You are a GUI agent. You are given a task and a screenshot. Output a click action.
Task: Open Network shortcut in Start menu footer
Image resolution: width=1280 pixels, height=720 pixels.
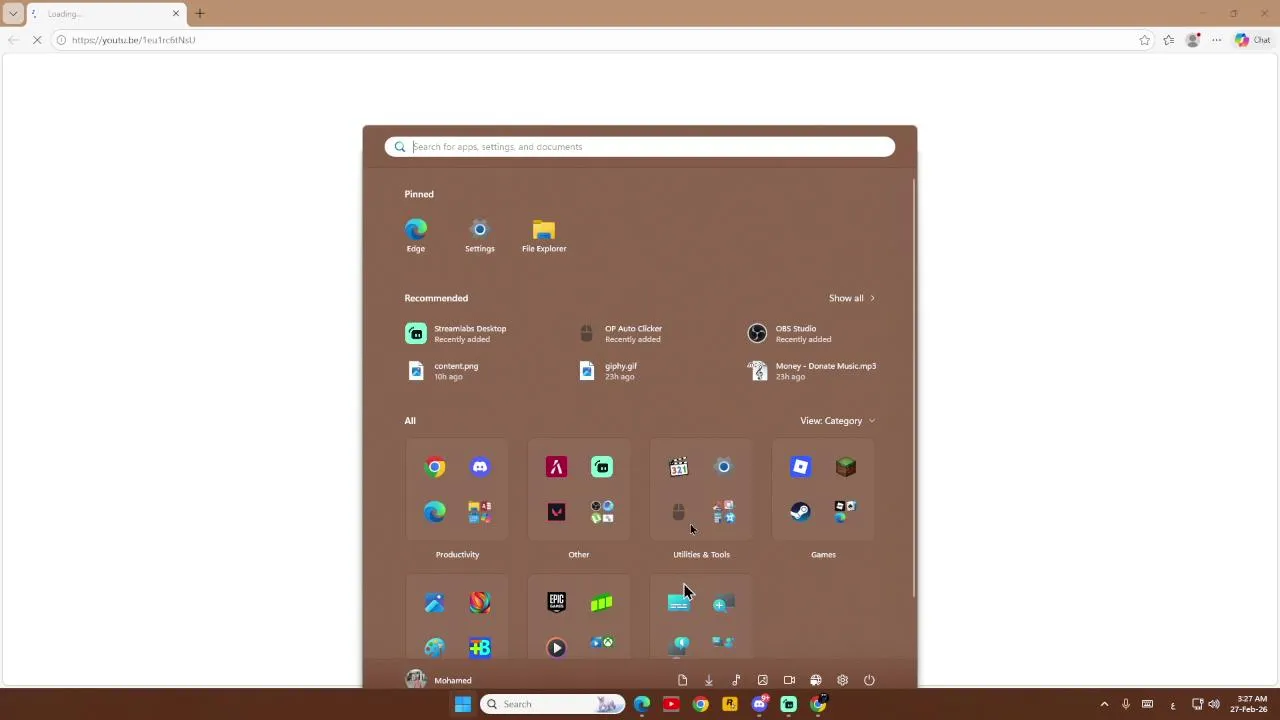(x=816, y=680)
